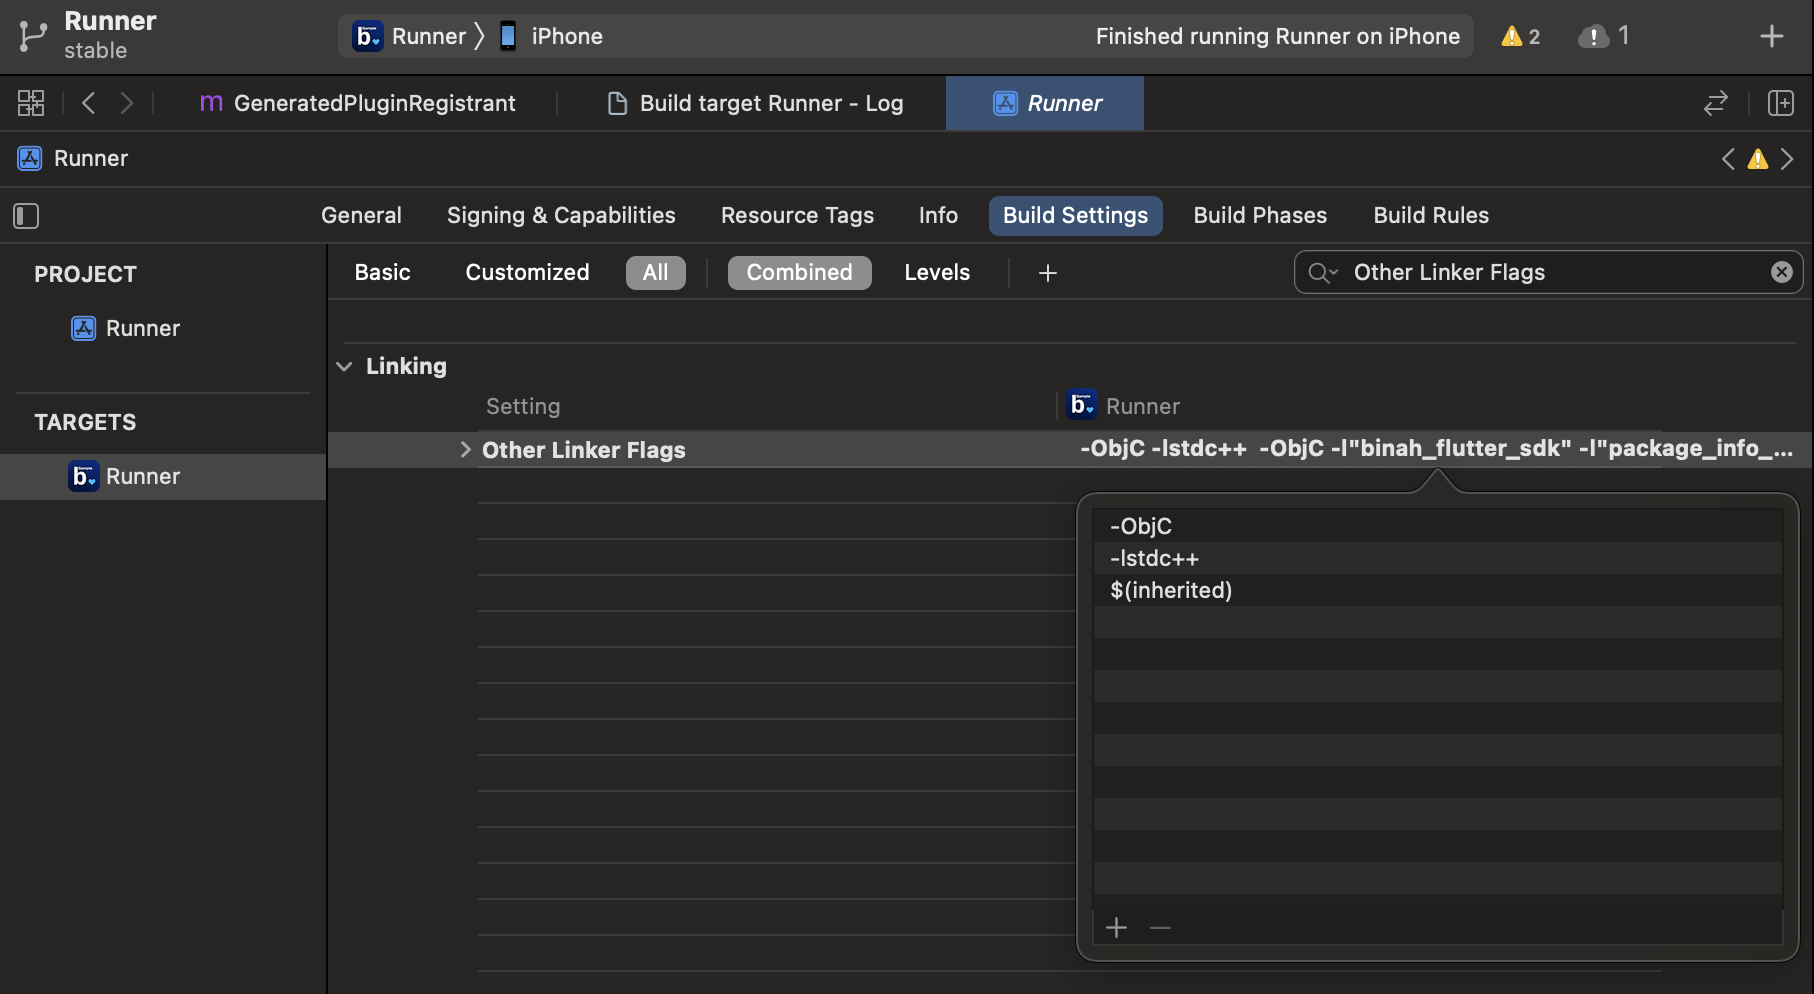Add a new linker flag entry in popup

click(1117, 928)
